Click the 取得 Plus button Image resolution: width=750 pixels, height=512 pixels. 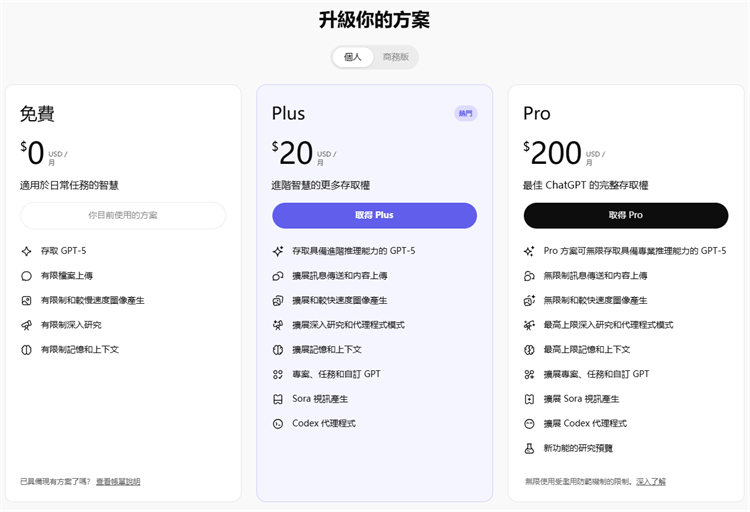pos(375,215)
